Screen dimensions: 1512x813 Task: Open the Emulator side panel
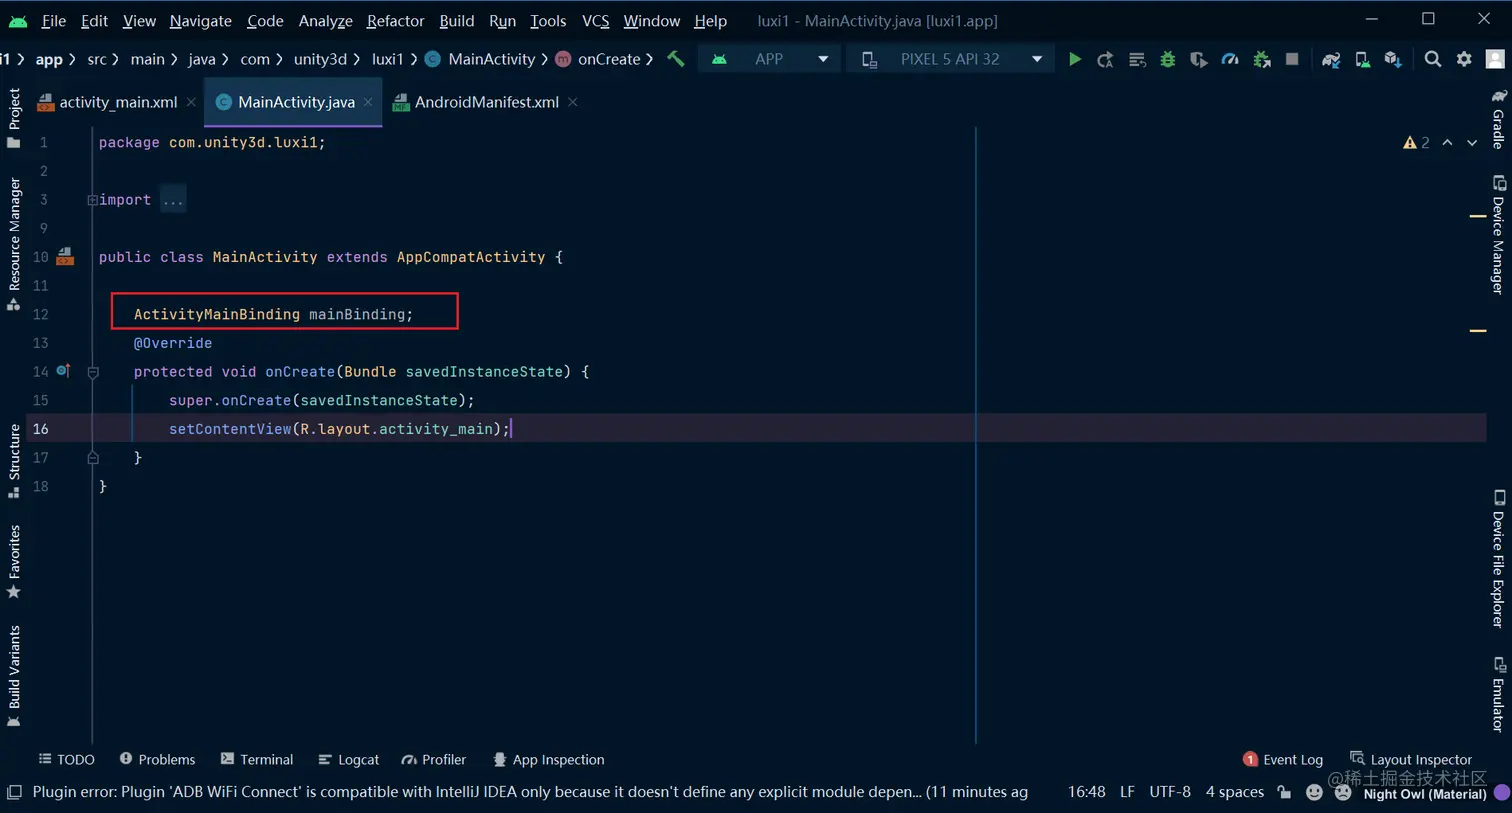[1498, 694]
